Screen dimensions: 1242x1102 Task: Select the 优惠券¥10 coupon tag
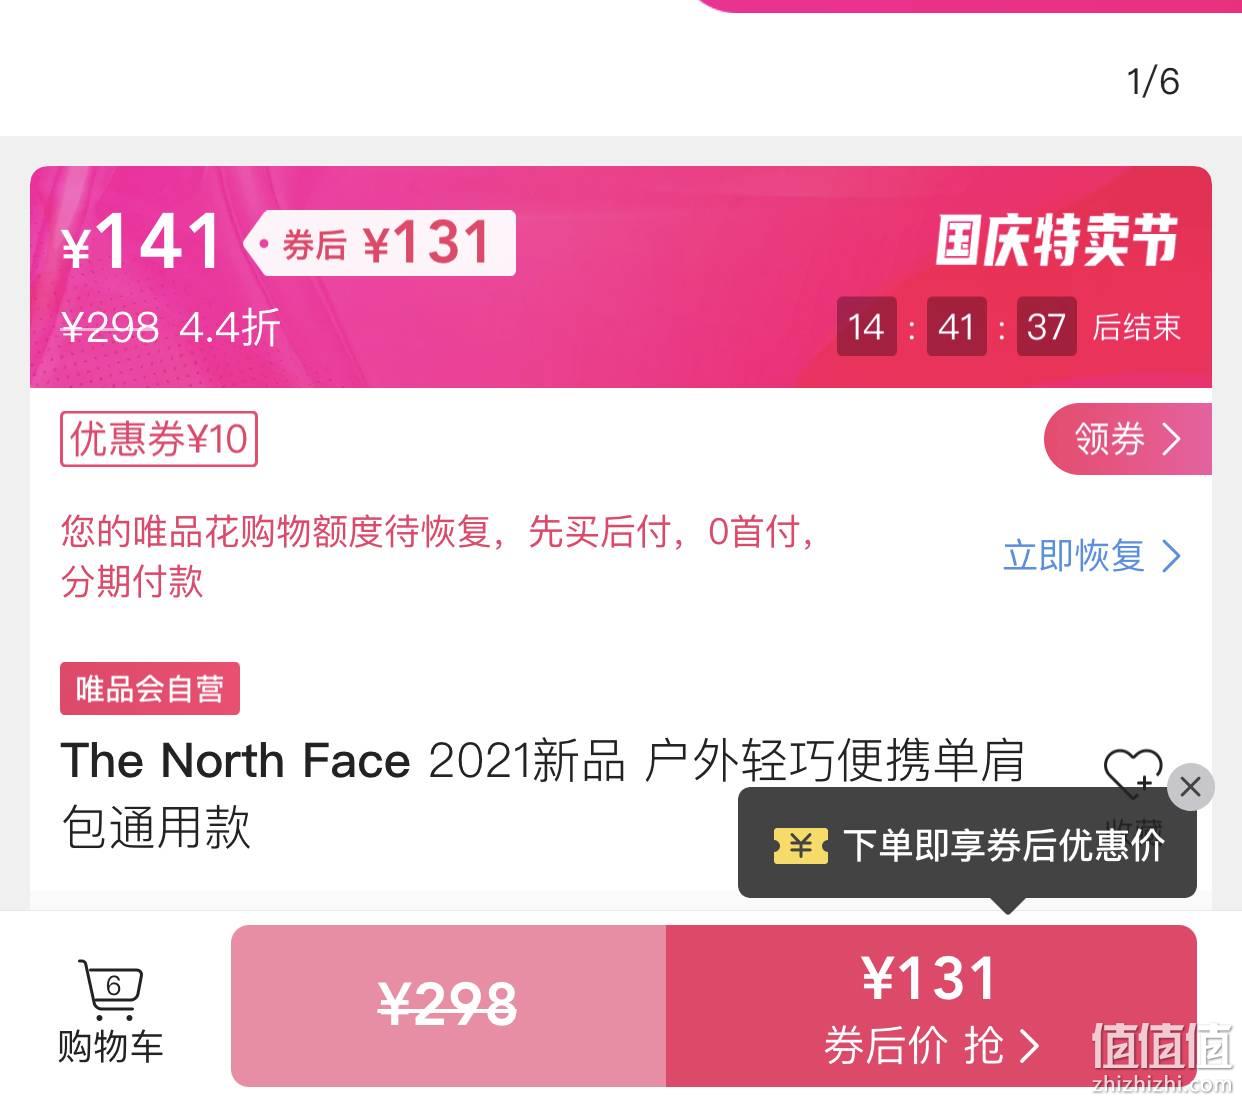click(159, 439)
